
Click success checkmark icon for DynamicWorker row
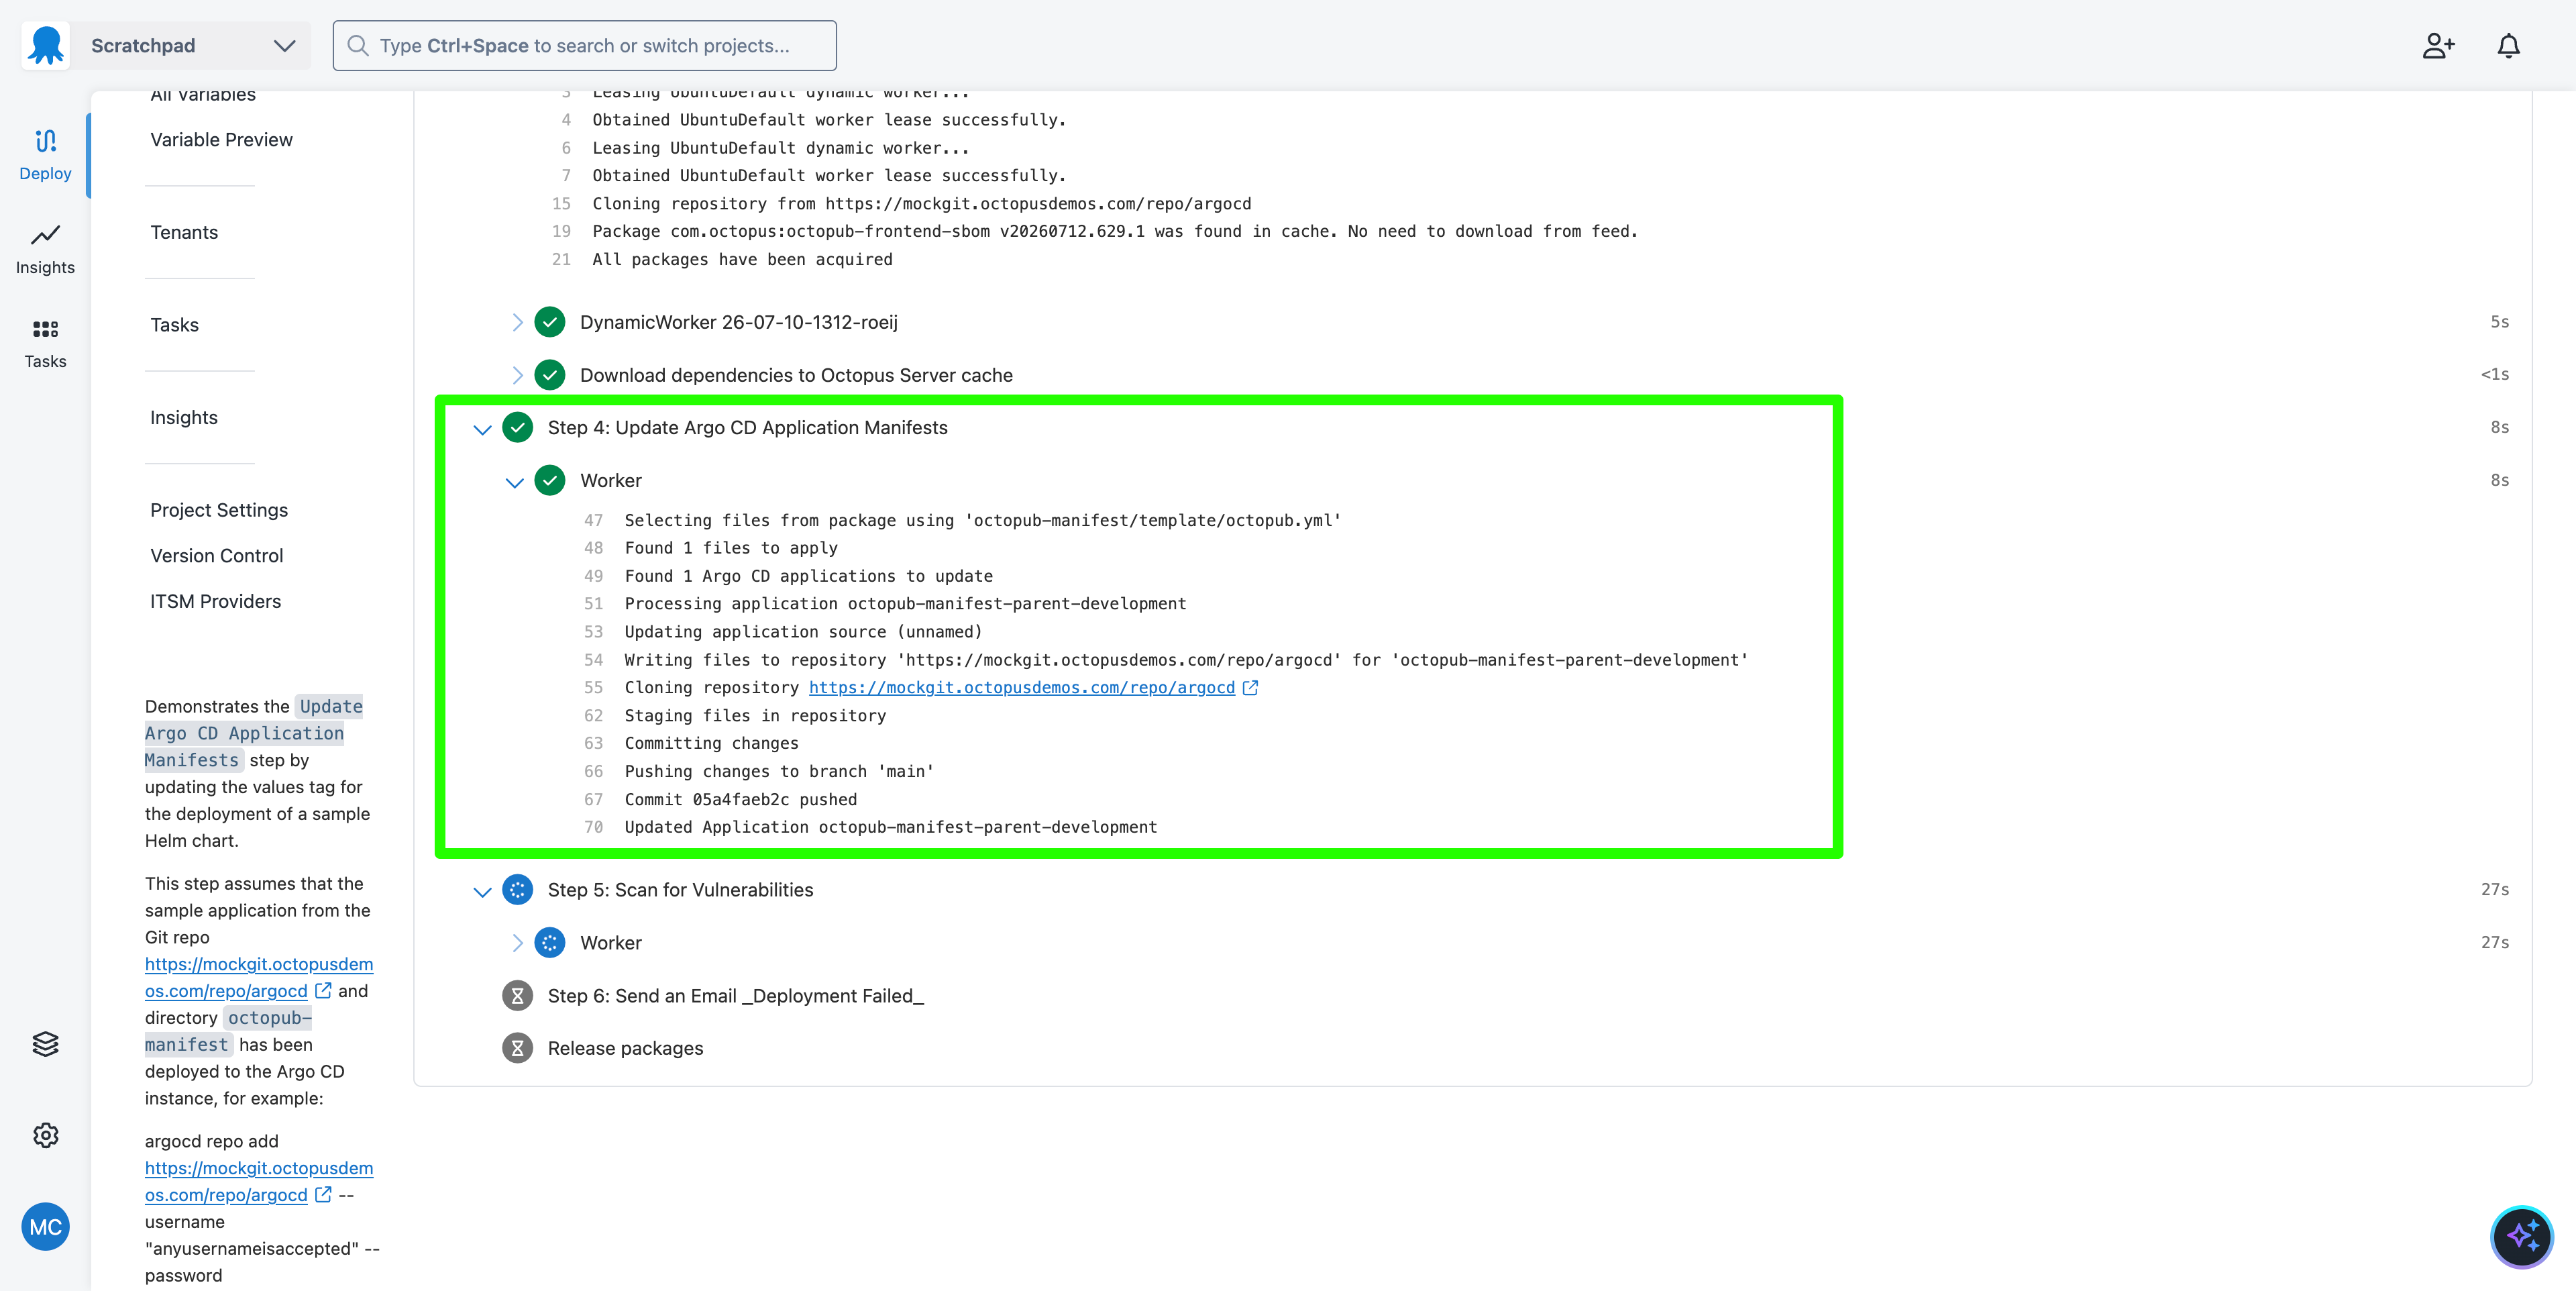550,322
